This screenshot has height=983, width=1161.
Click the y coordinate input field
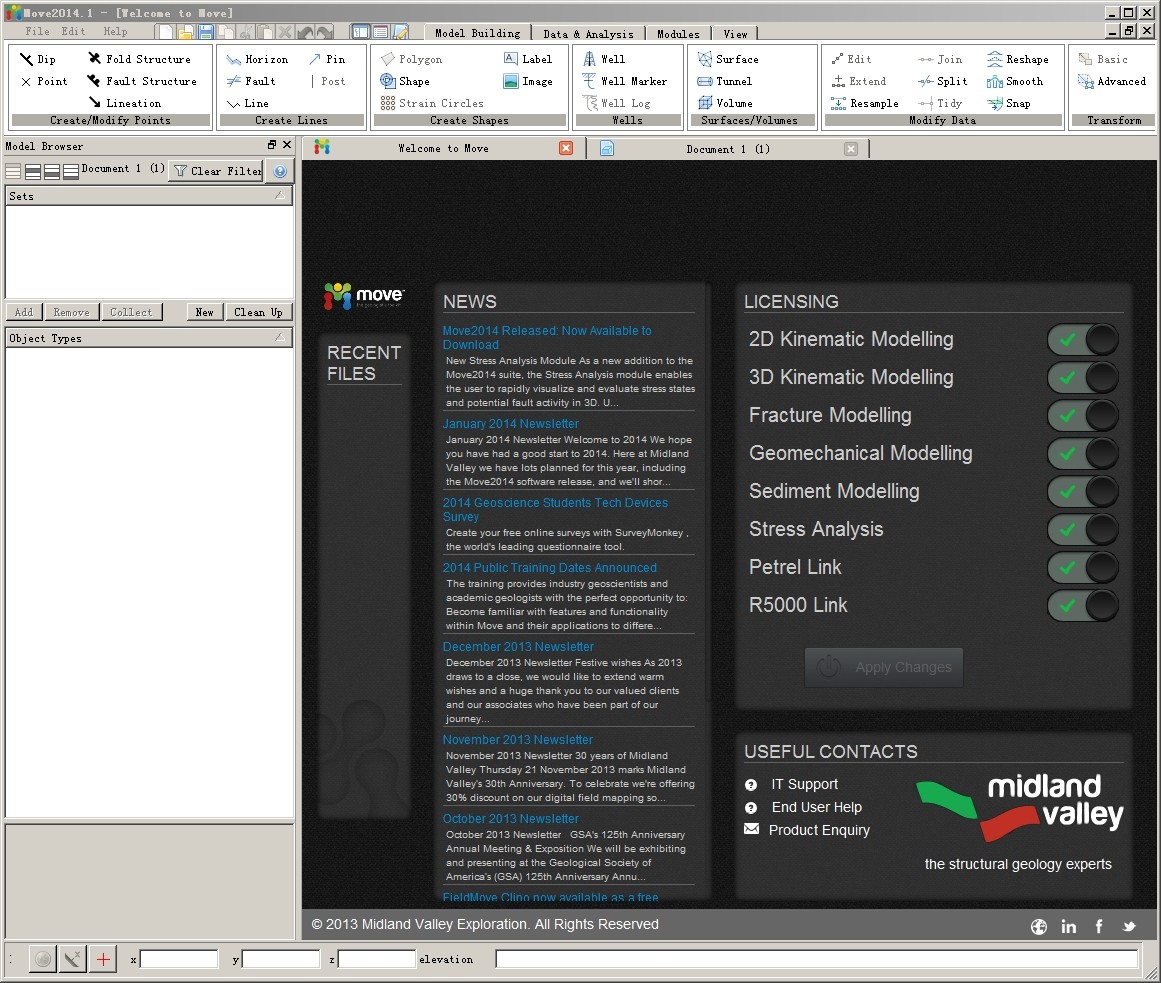[281, 959]
